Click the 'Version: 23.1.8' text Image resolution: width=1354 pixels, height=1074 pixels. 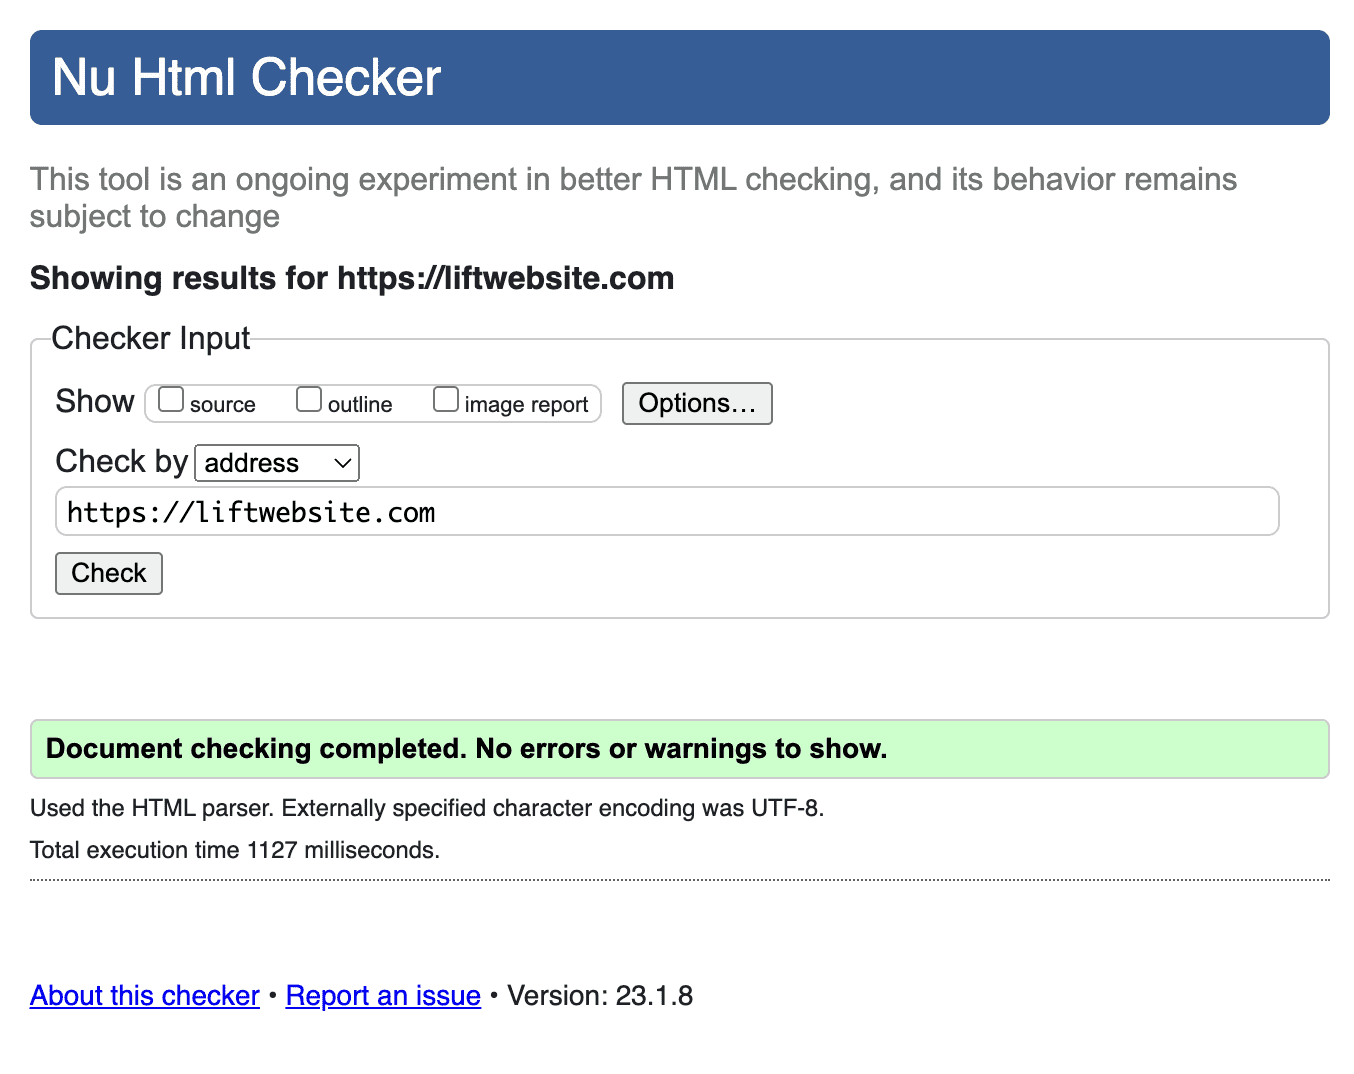[600, 996]
